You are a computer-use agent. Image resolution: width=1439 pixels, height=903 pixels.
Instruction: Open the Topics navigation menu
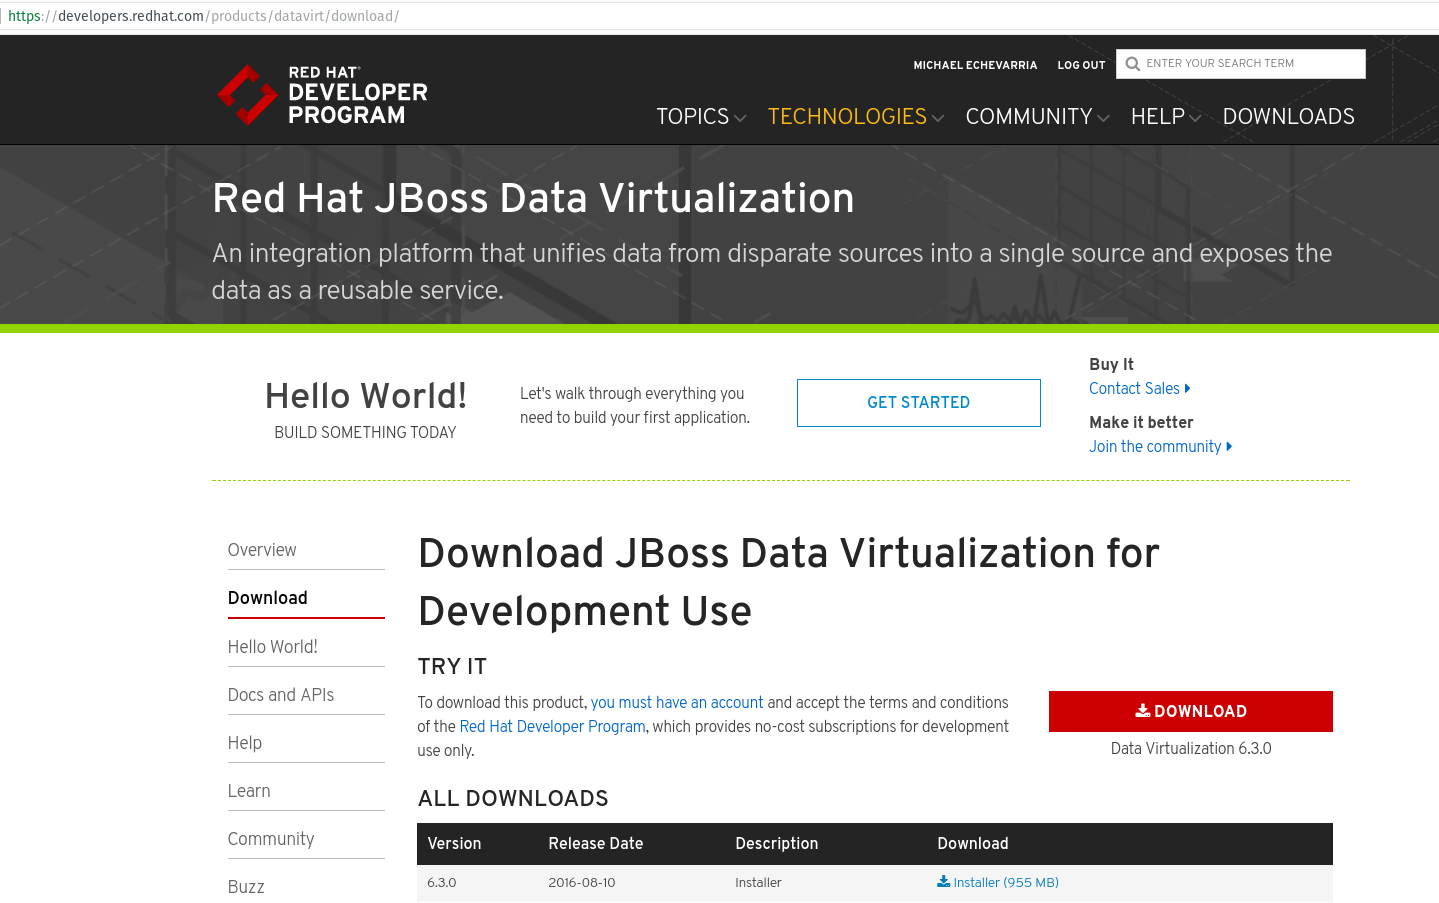pos(693,117)
